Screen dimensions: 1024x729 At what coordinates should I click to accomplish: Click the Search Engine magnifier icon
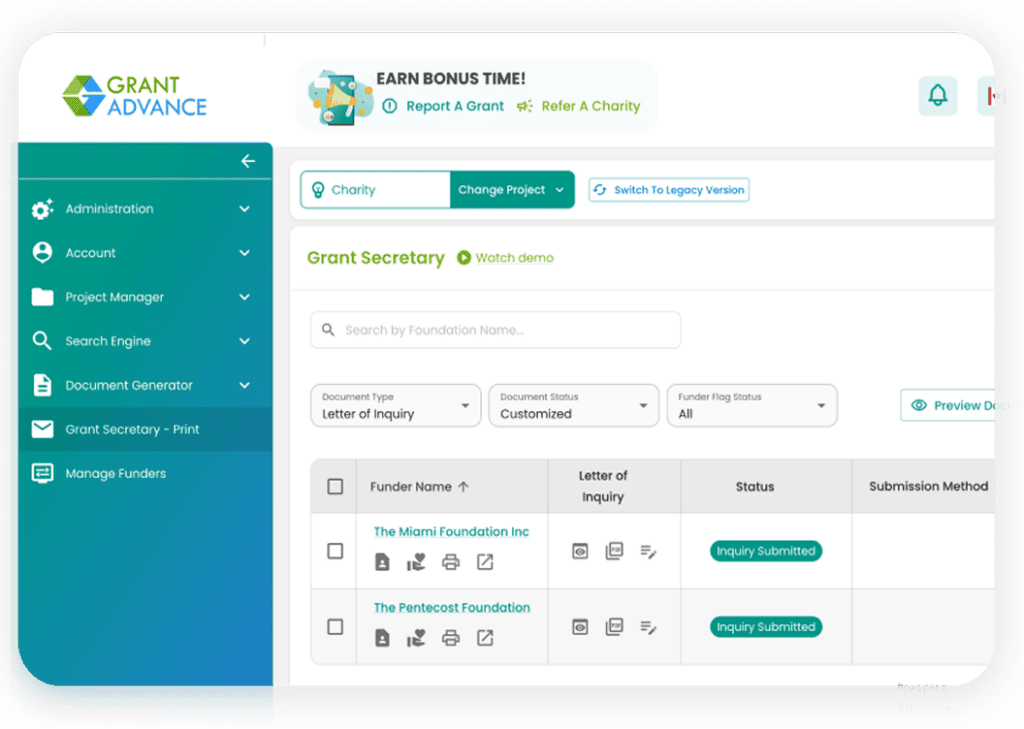42,341
